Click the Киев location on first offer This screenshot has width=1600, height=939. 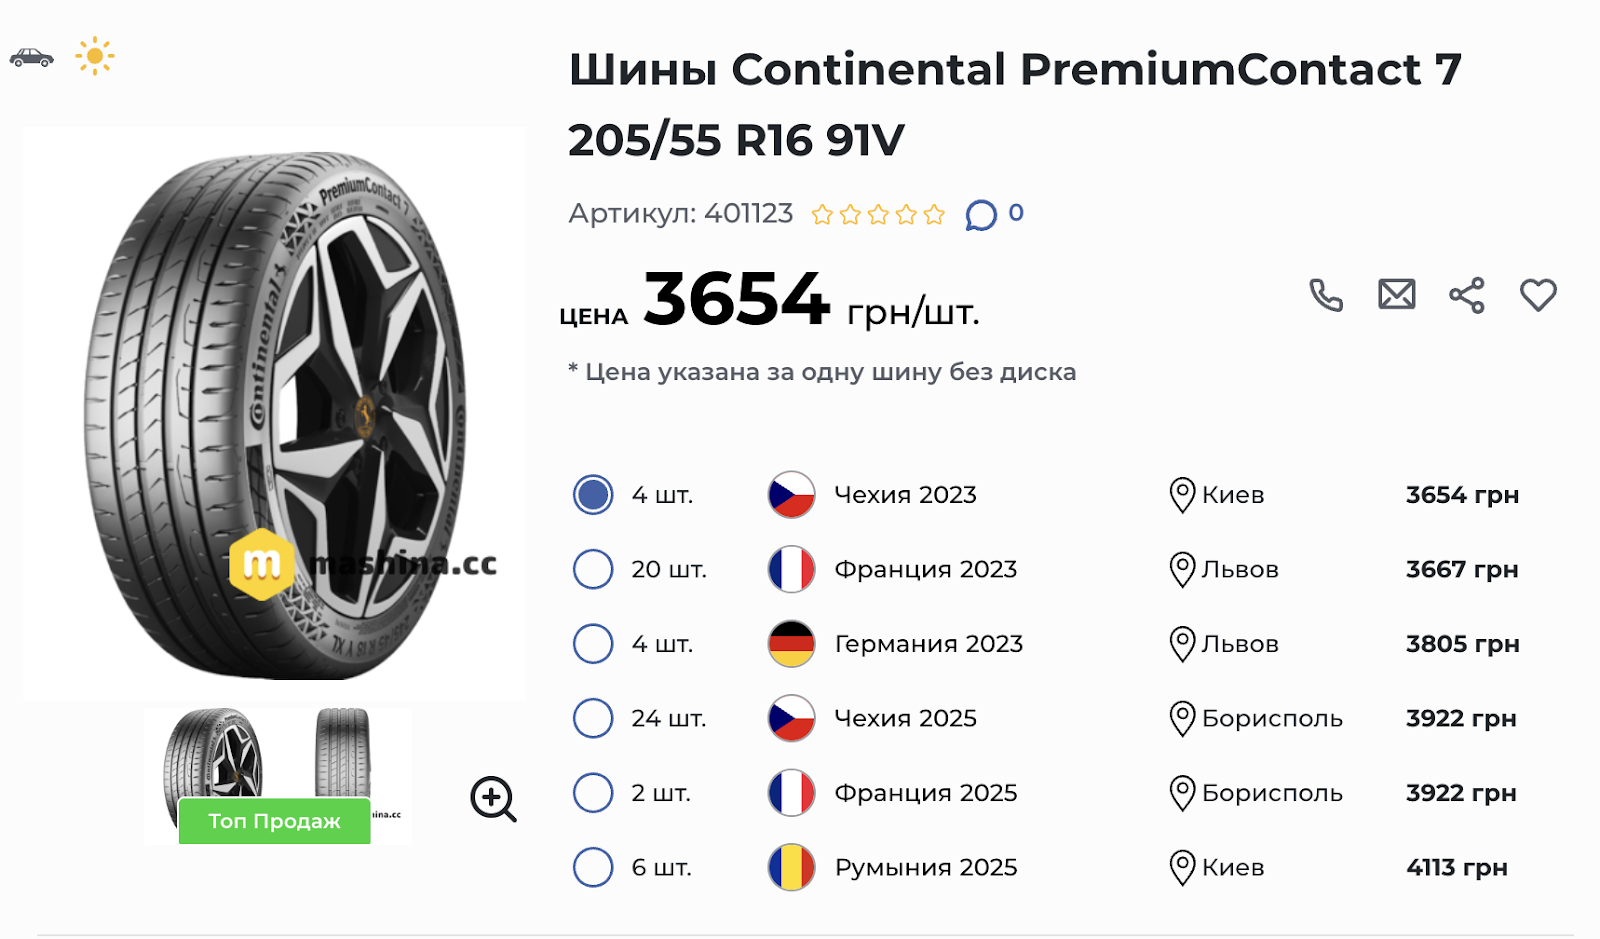(x=1232, y=495)
